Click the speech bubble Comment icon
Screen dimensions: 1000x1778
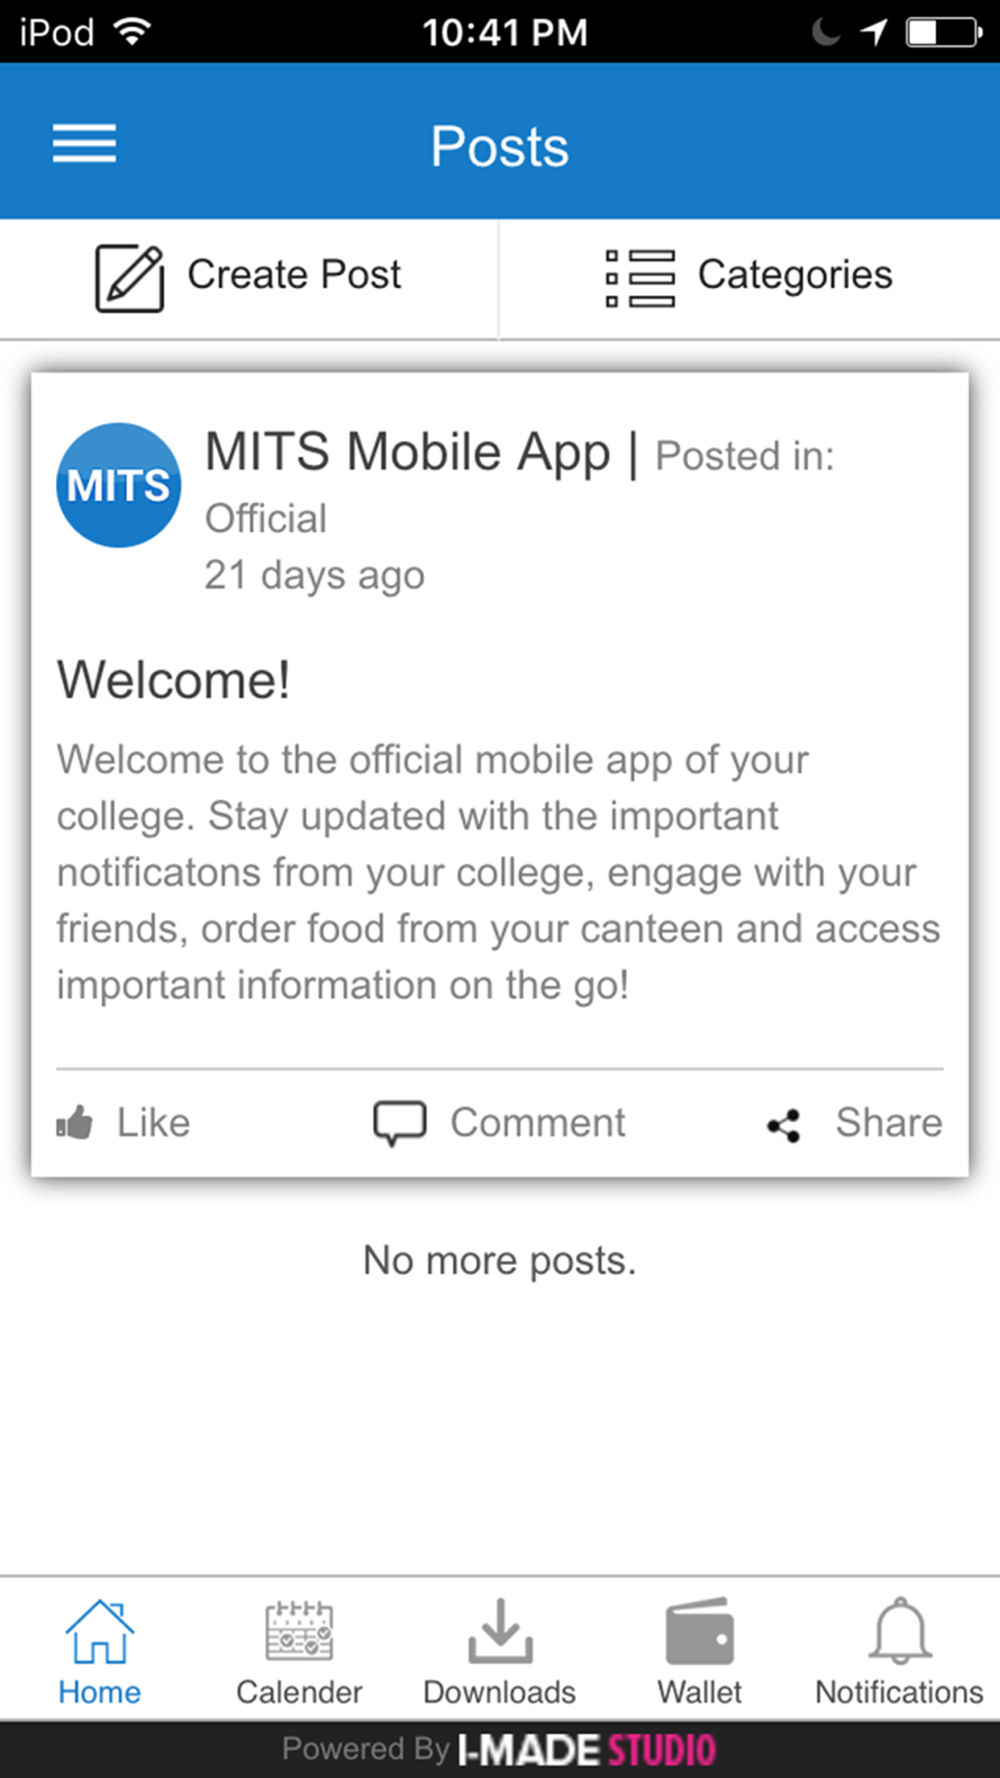tap(400, 1123)
